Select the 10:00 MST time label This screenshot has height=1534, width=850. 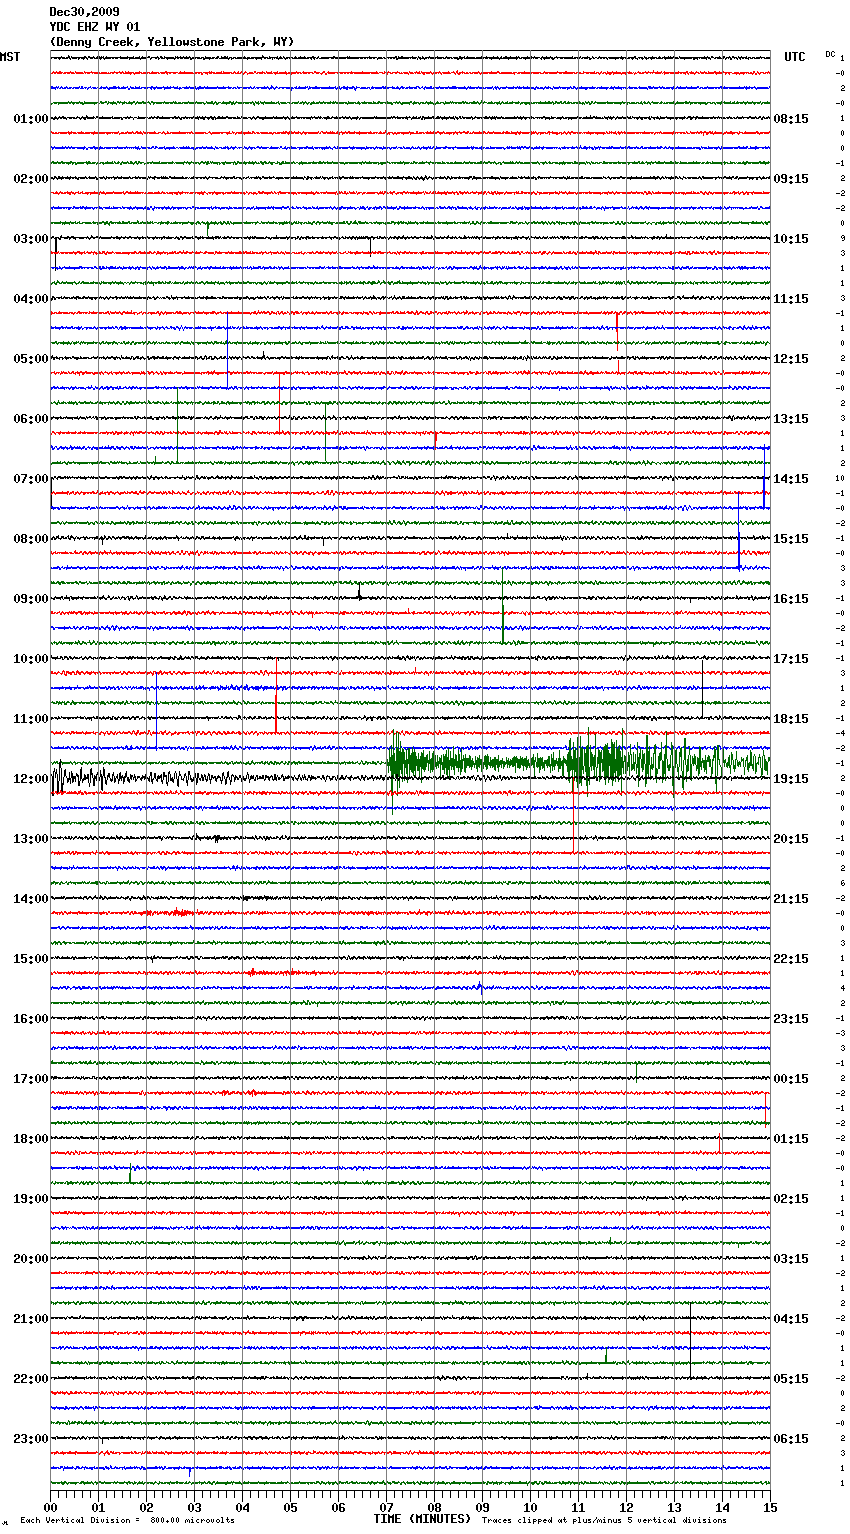pyautogui.click(x=31, y=659)
